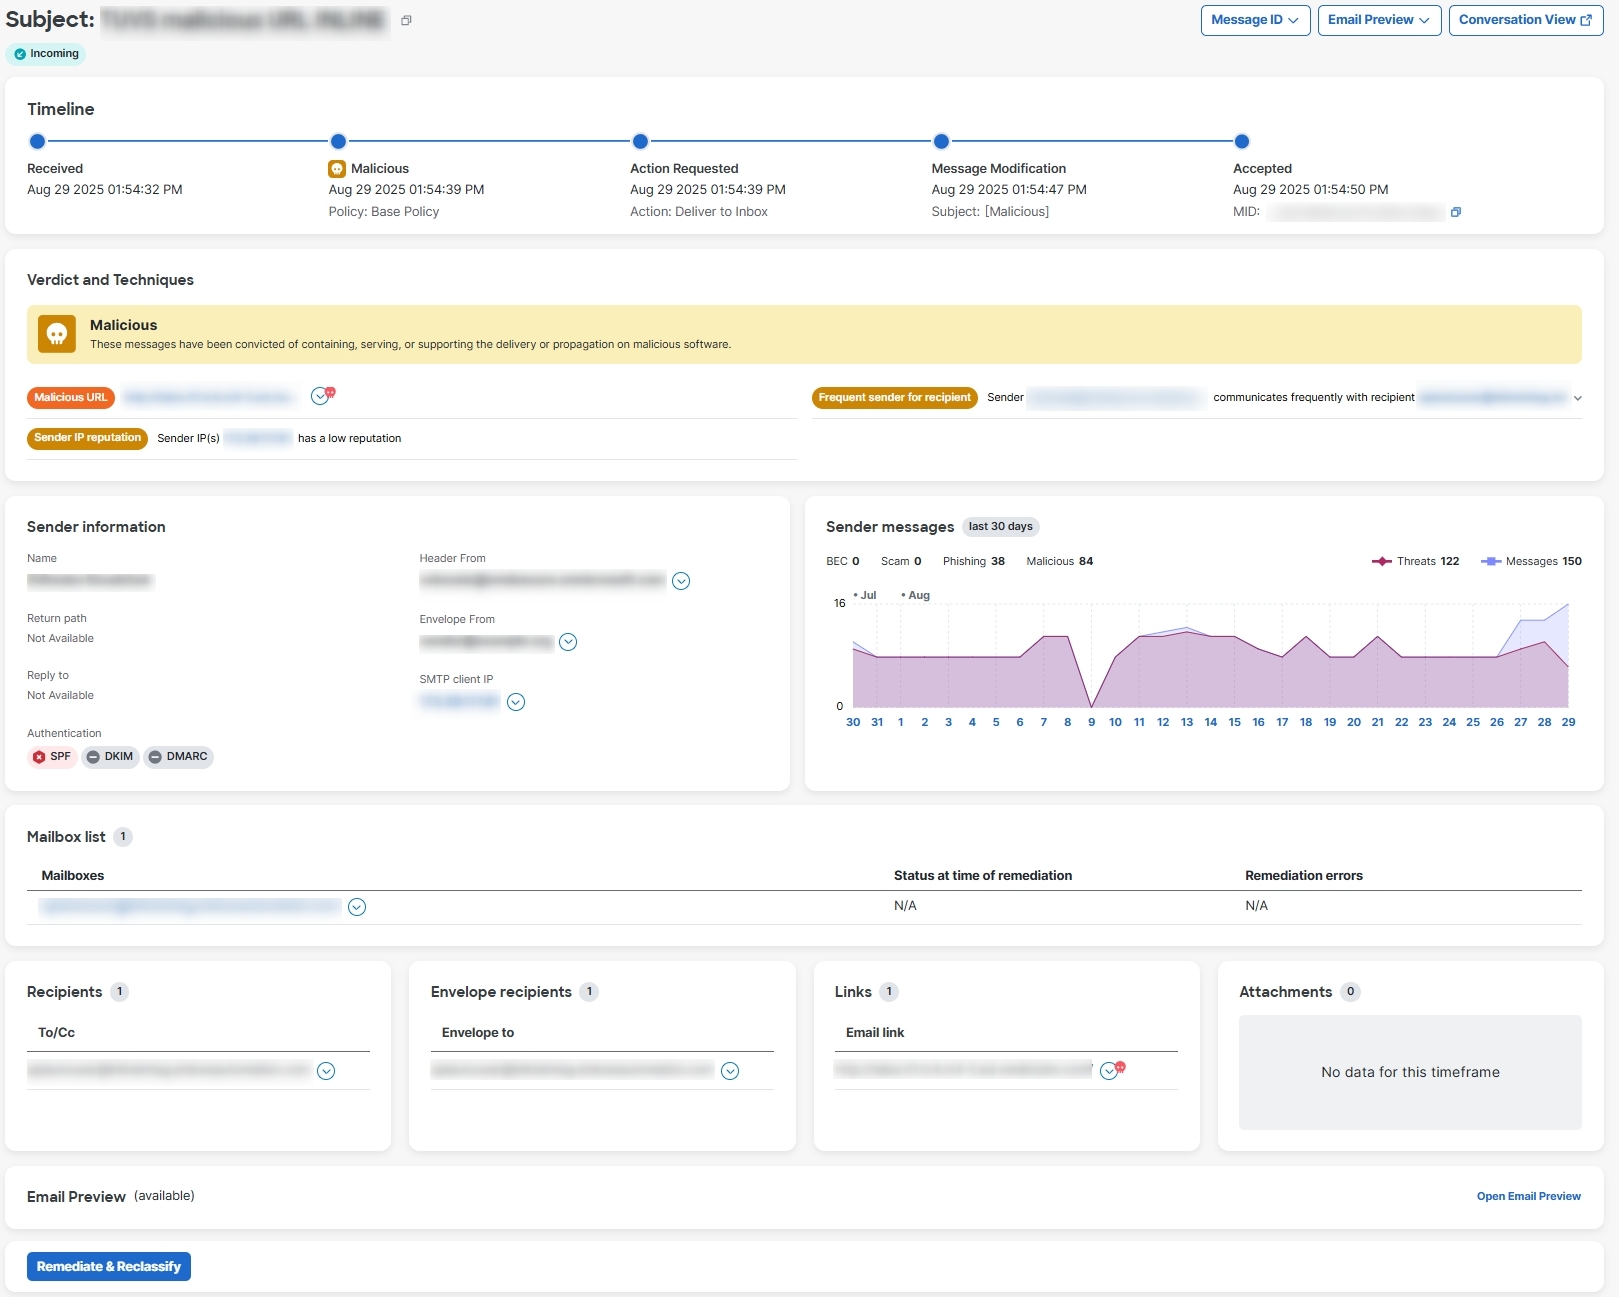Click the Open Email Preview link
Screen dimensions: 1619x1297
[1528, 1196]
